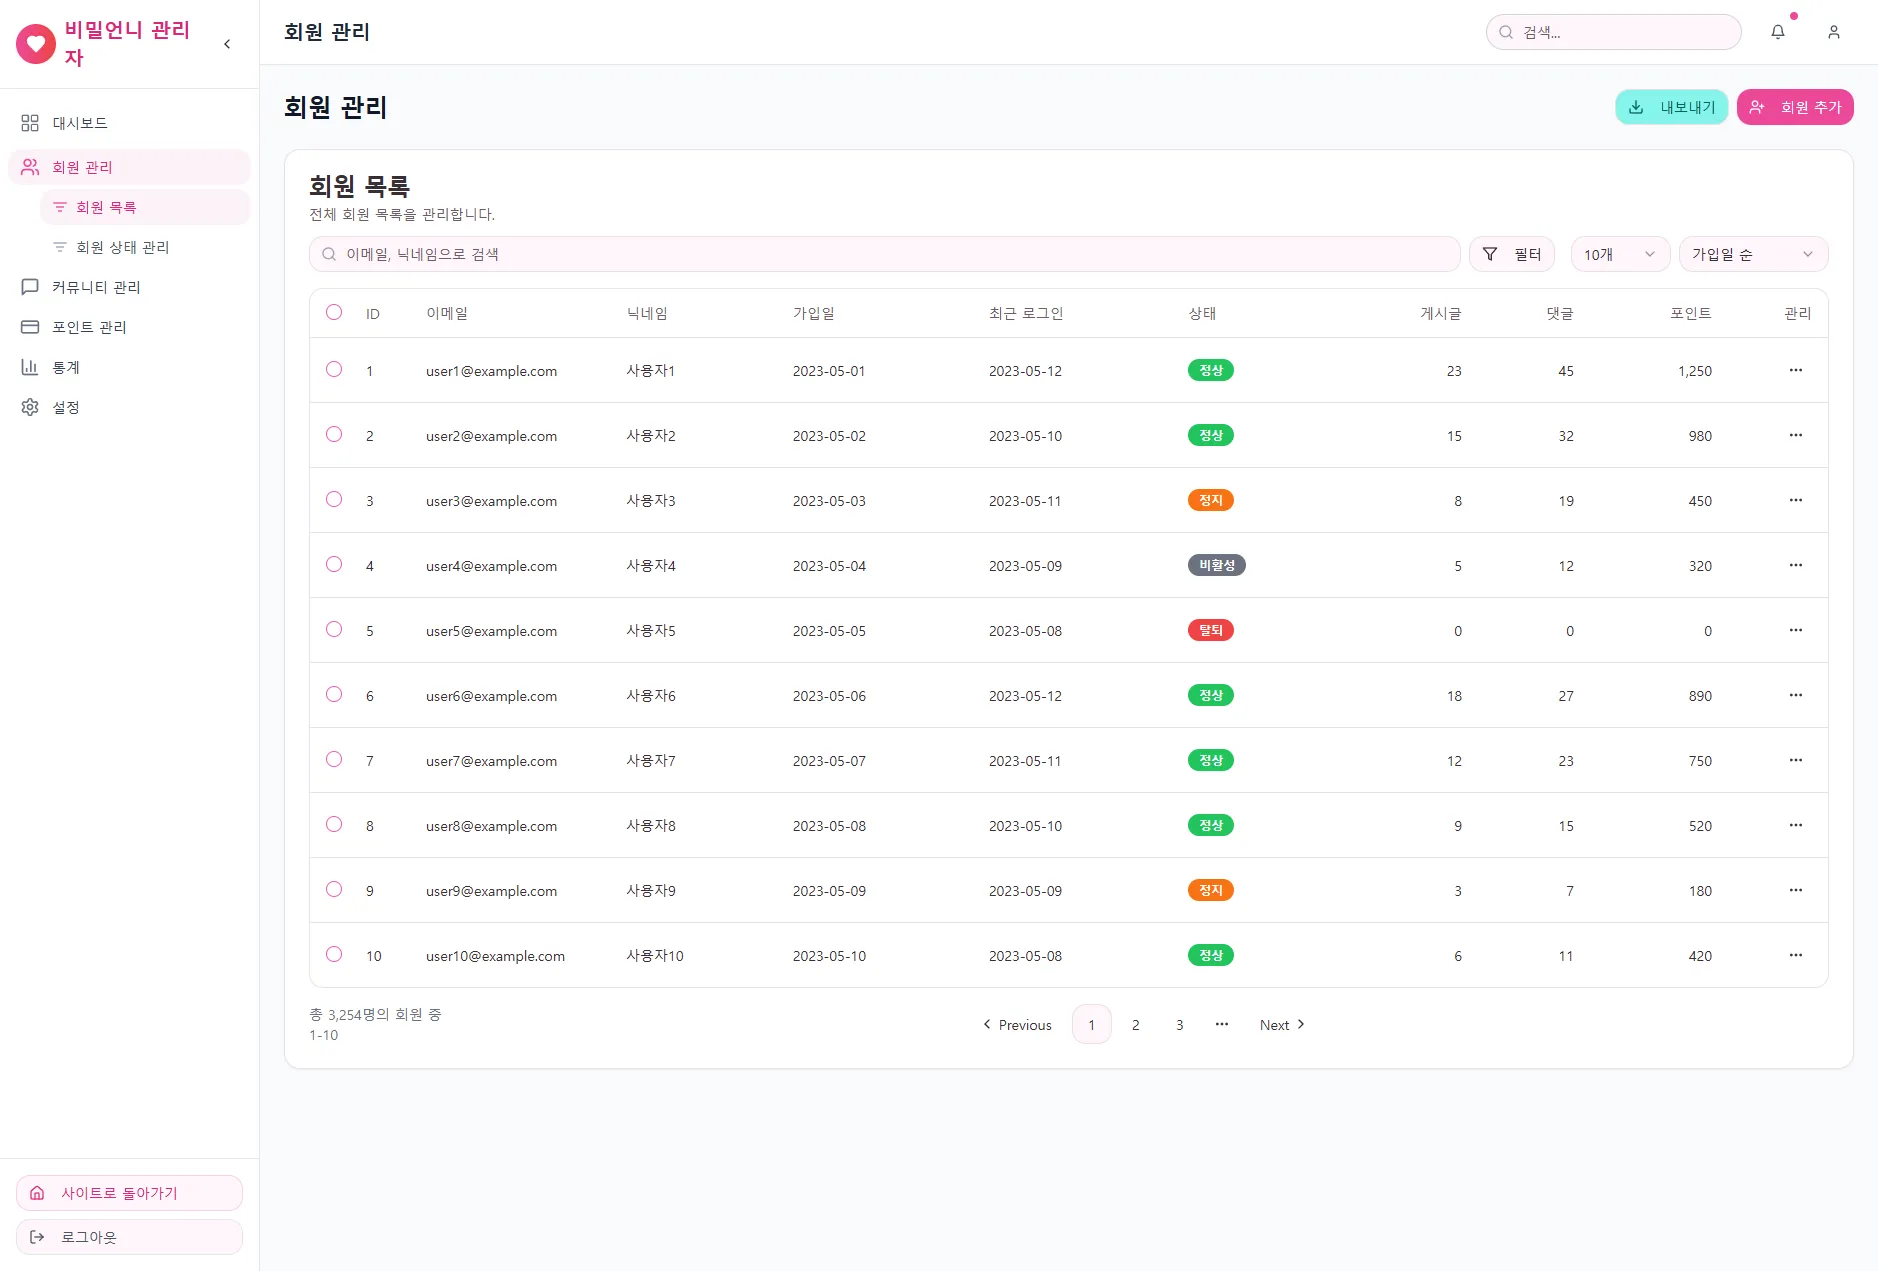This screenshot has height=1271, width=1878.
Task: Click the 회원 추가 button
Action: pyautogui.click(x=1795, y=107)
